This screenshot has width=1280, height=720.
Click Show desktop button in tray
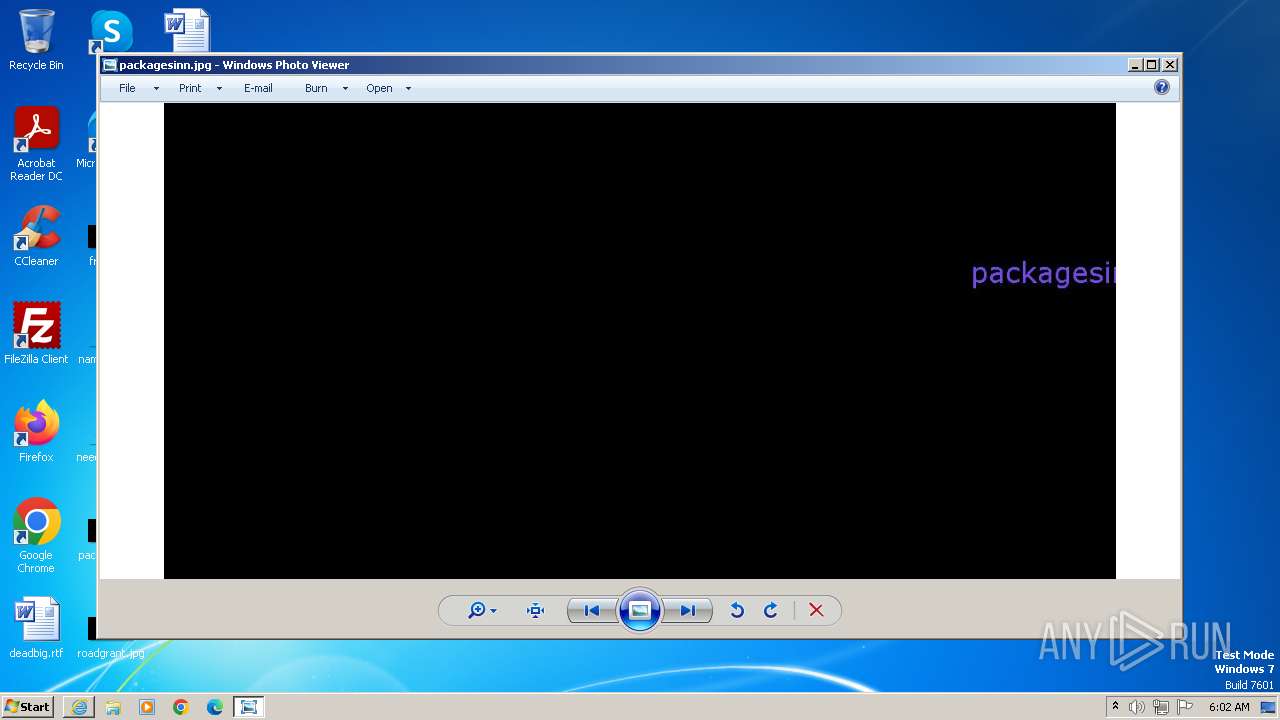click(1267, 707)
